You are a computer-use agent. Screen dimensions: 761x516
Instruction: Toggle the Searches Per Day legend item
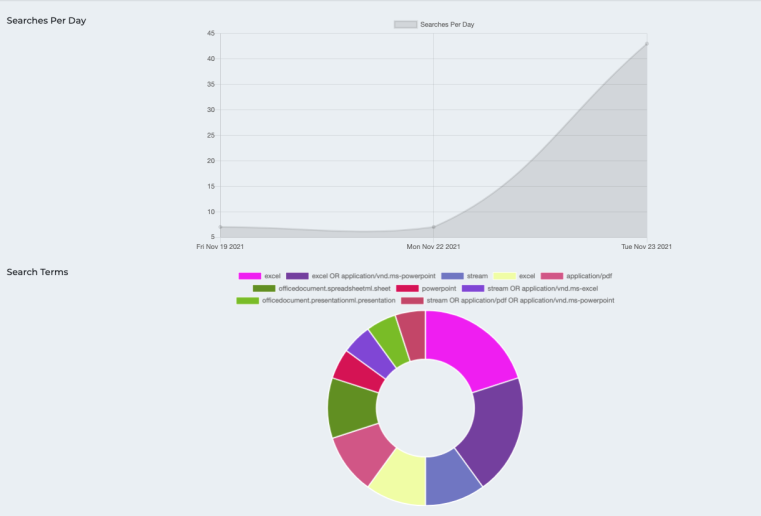coord(433,24)
